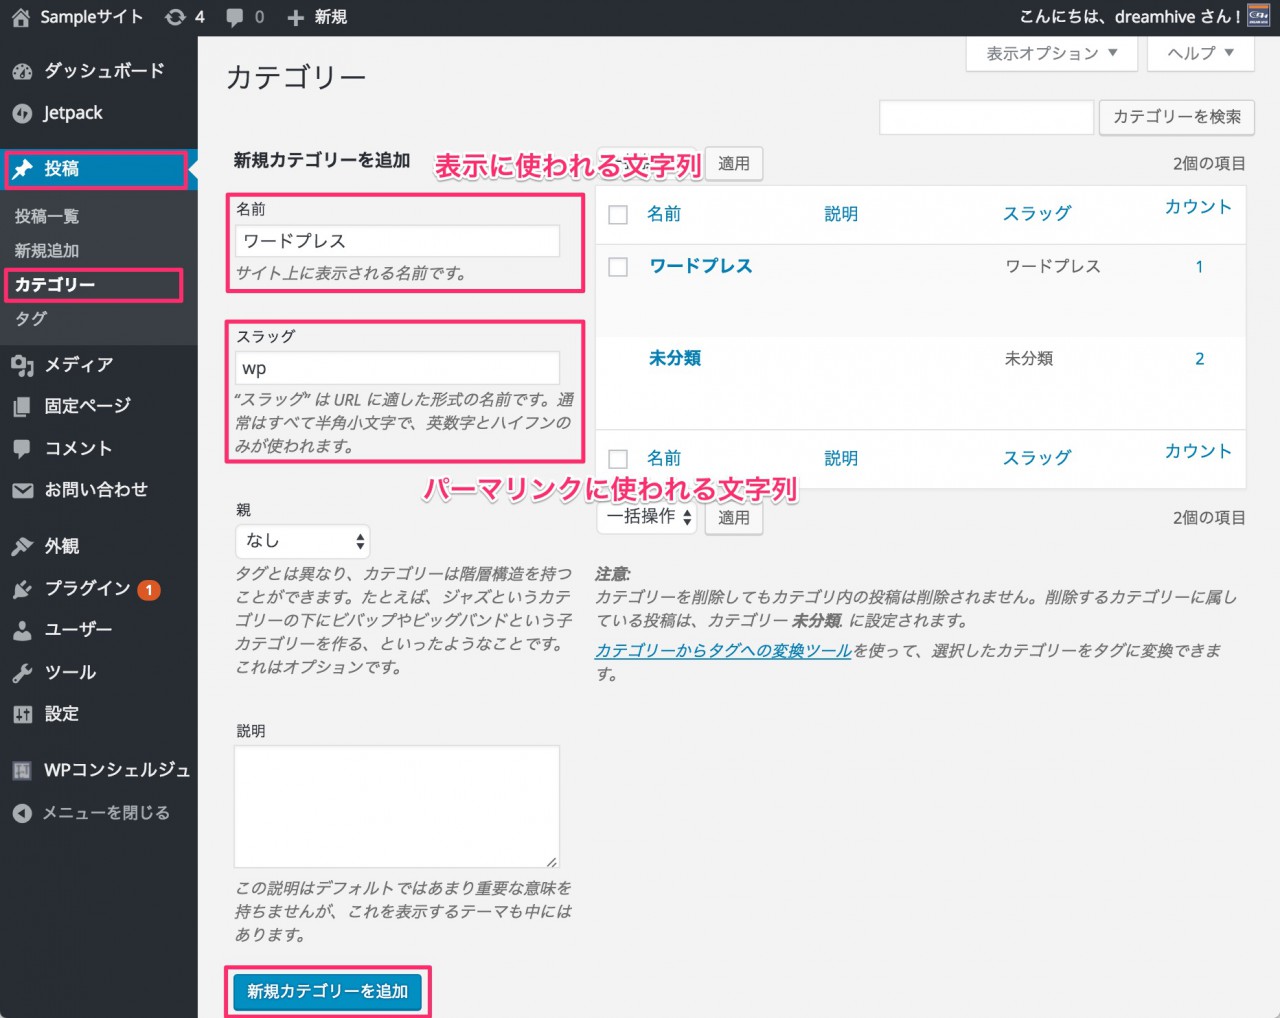Open 投稿一覧 in the sidebar submenu
Image resolution: width=1280 pixels, height=1018 pixels.
[x=47, y=216]
